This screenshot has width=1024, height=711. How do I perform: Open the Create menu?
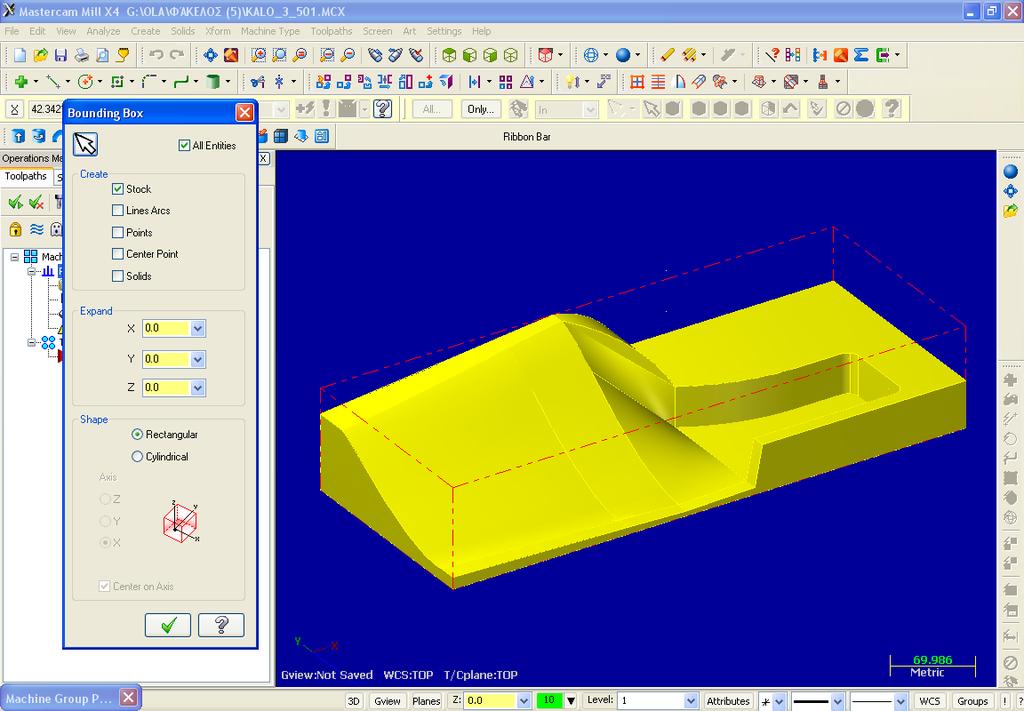click(x=145, y=31)
